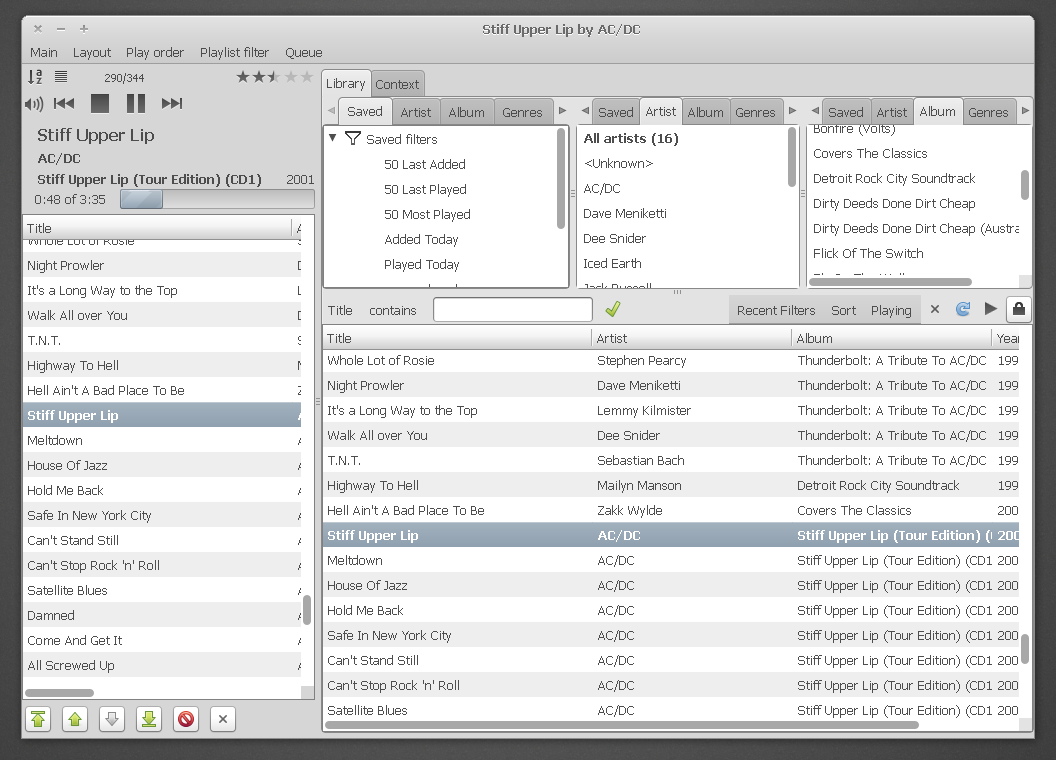Click the albums pane horizontal scrollbar
The width and height of the screenshot is (1056, 760).
pos(890,282)
